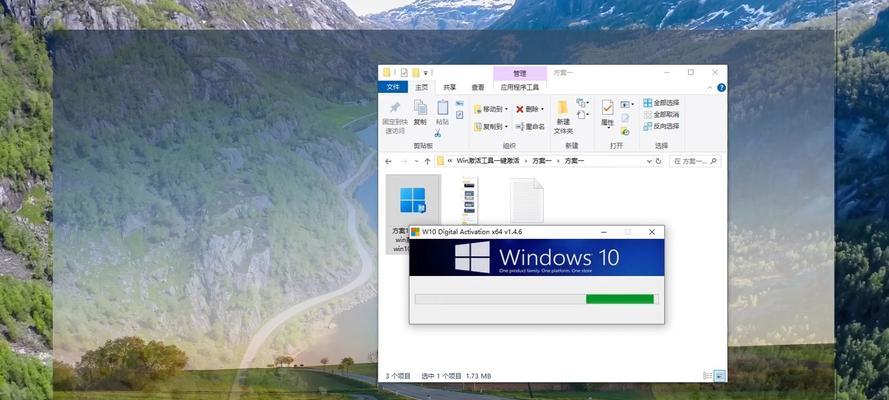
Task: Switch to Details view icon in status bar
Action: click(707, 376)
